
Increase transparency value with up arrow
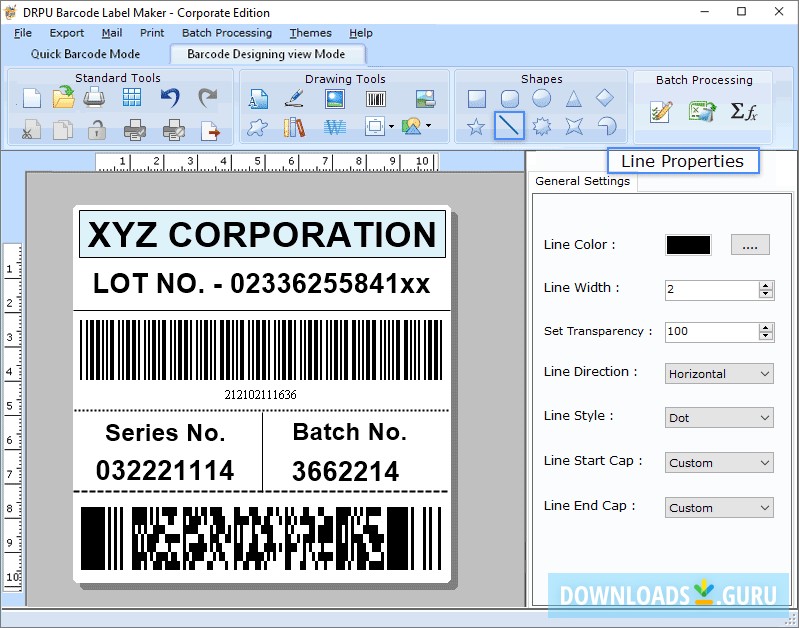coord(766,328)
